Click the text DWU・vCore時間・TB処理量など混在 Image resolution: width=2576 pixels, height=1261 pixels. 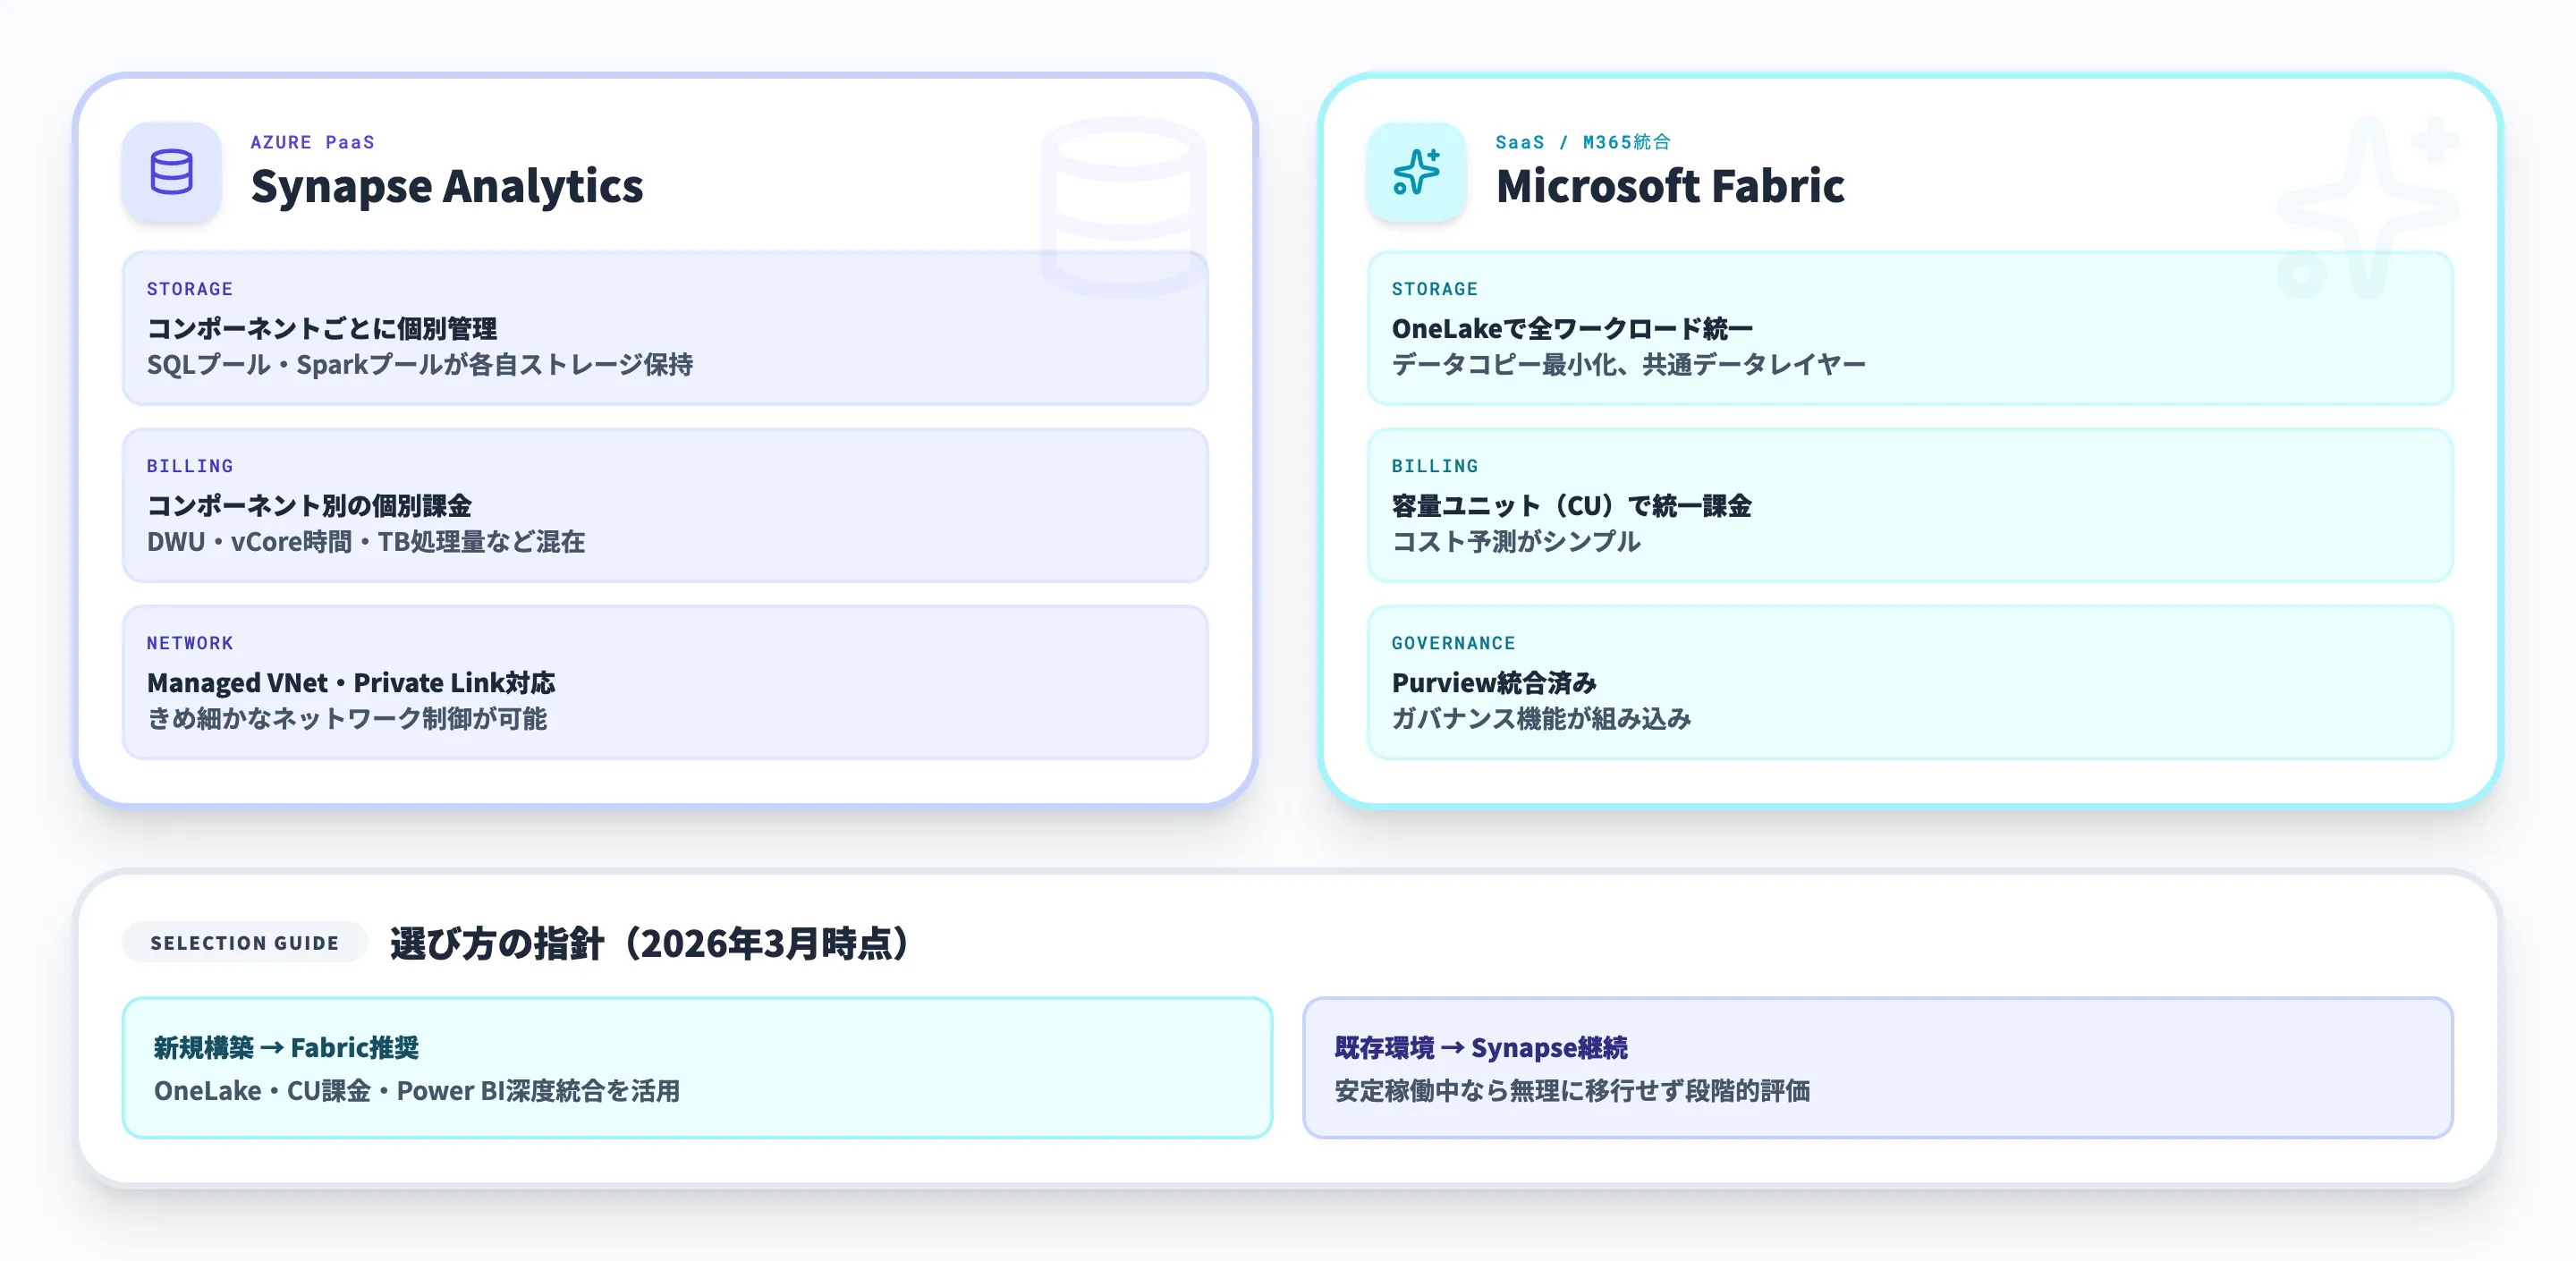tap(366, 542)
